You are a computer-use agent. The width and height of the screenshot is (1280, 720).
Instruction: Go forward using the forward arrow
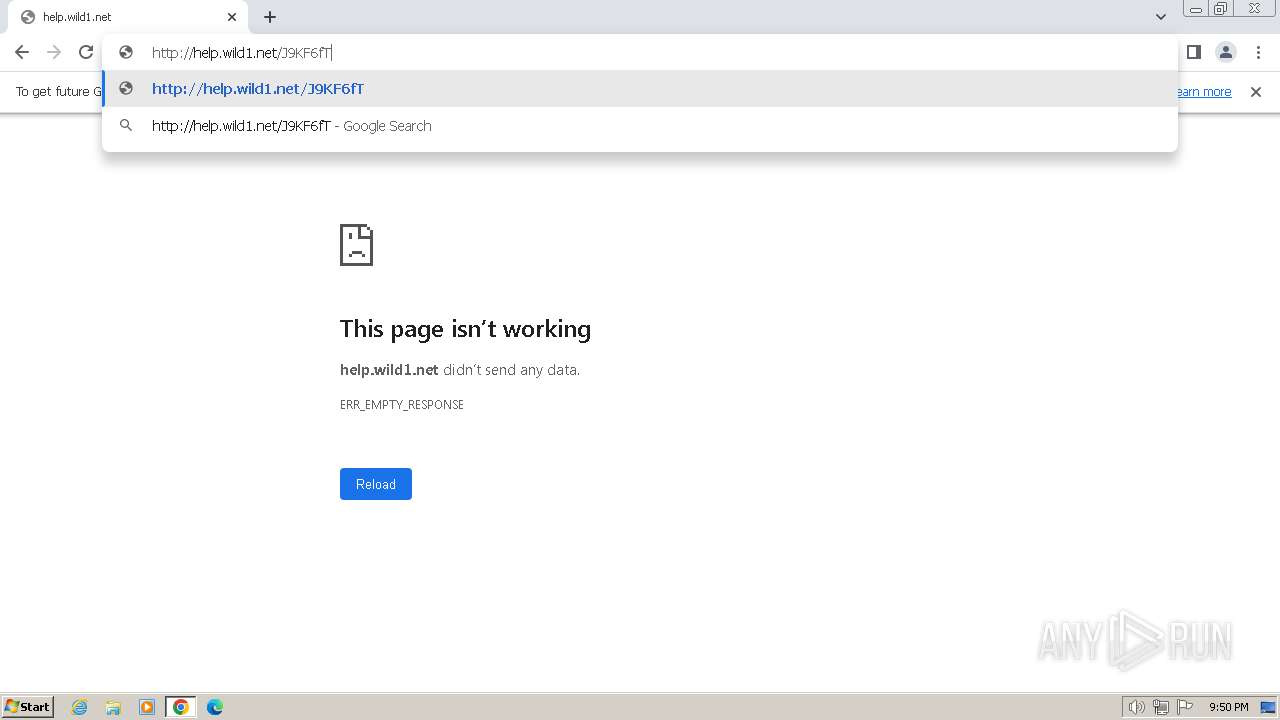(x=54, y=52)
